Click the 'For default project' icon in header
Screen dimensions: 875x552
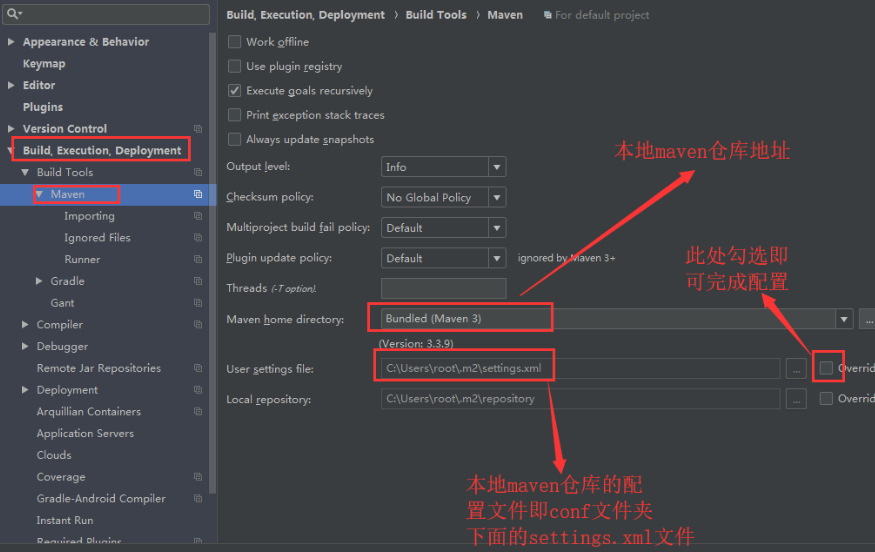tap(547, 15)
